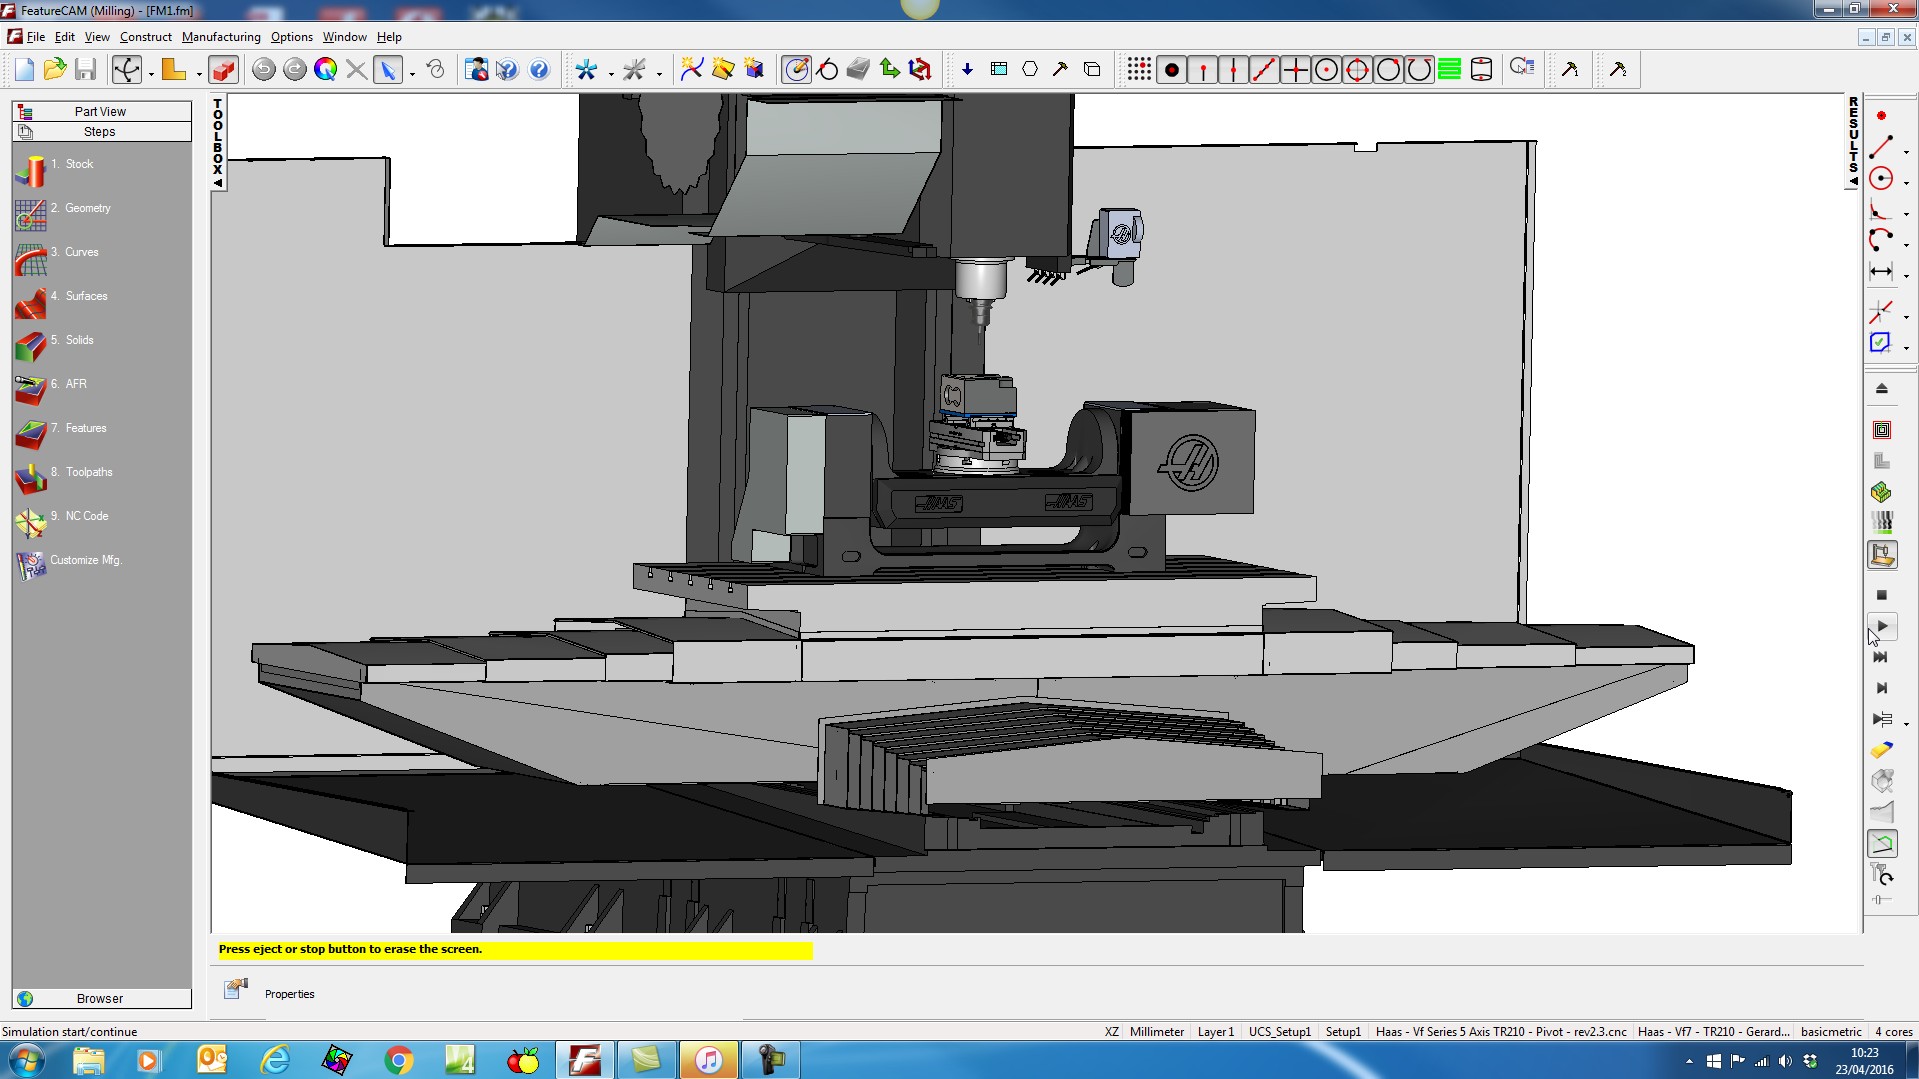Viewport: 1919px width, 1079px height.
Task: Click the simulation speed slider
Action: pyautogui.click(x=1881, y=900)
